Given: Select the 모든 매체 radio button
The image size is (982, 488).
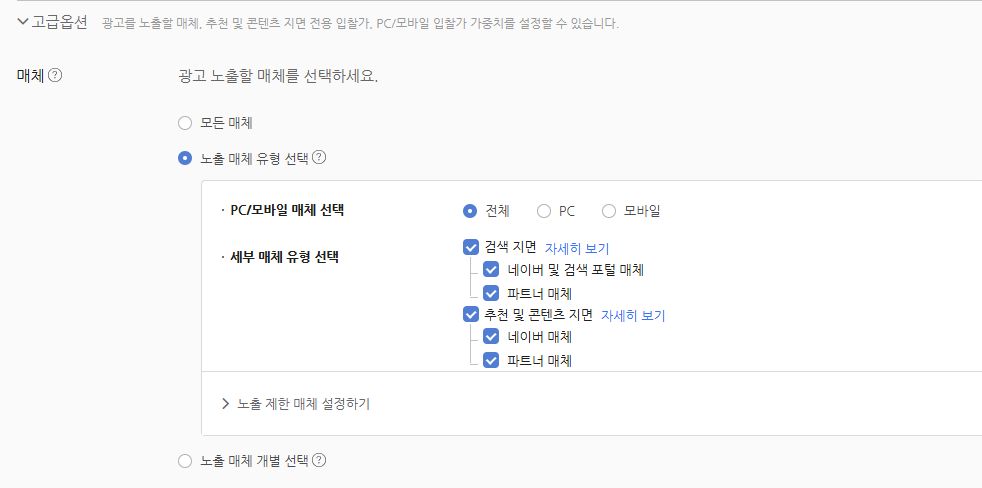Looking at the screenshot, I should 184,123.
